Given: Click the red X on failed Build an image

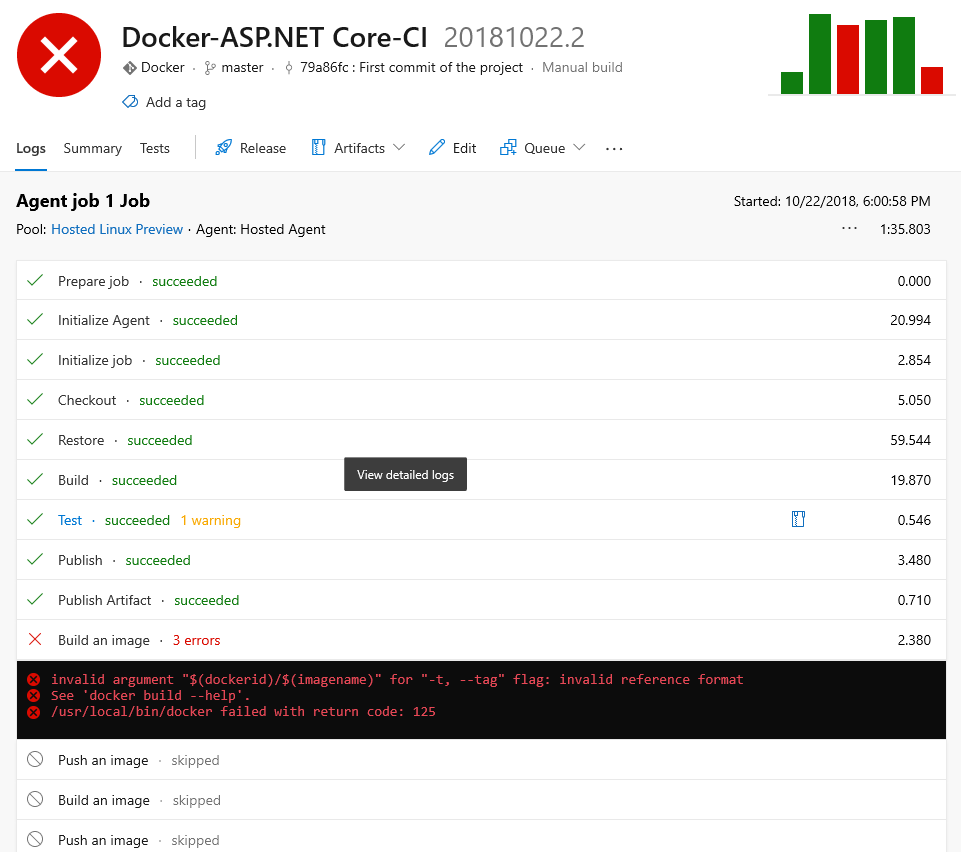Looking at the screenshot, I should 35,639.
